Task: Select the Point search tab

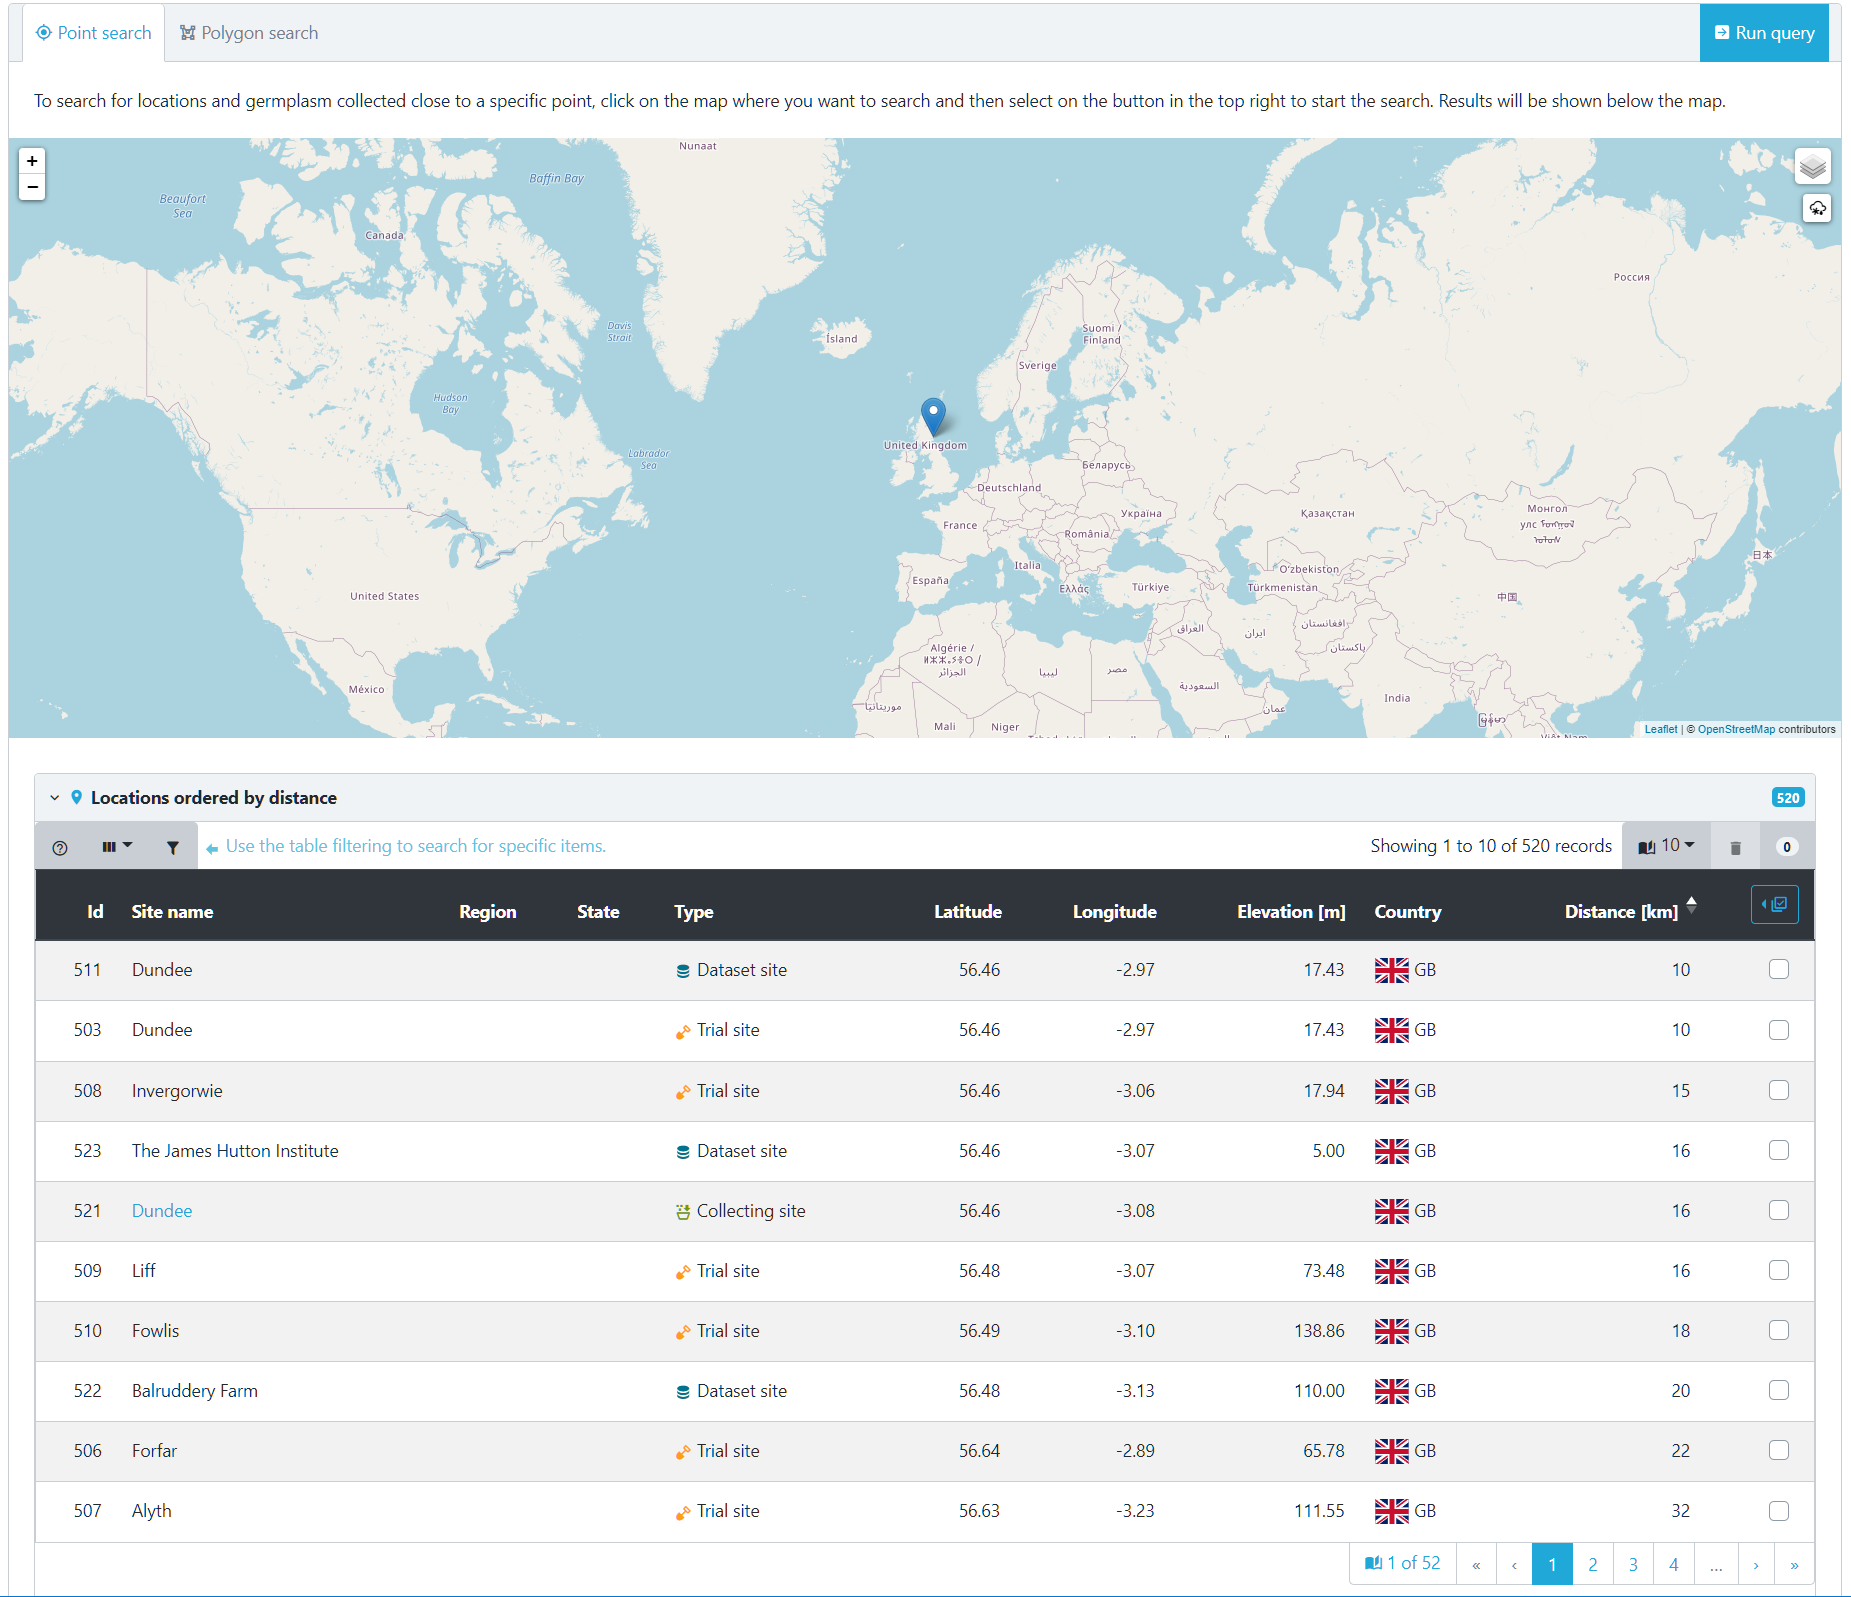Action: 94,33
